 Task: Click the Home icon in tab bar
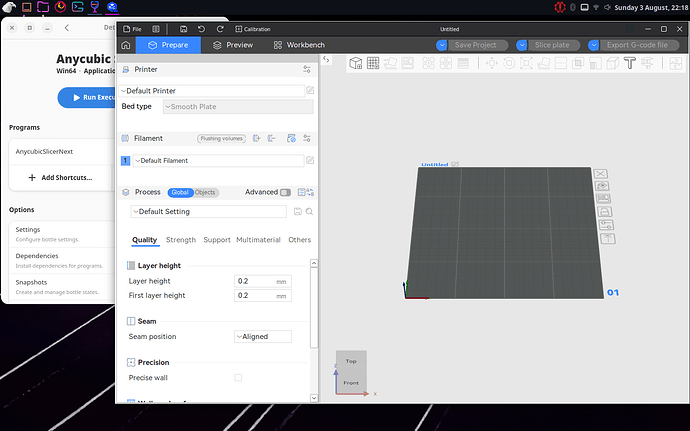pos(126,45)
